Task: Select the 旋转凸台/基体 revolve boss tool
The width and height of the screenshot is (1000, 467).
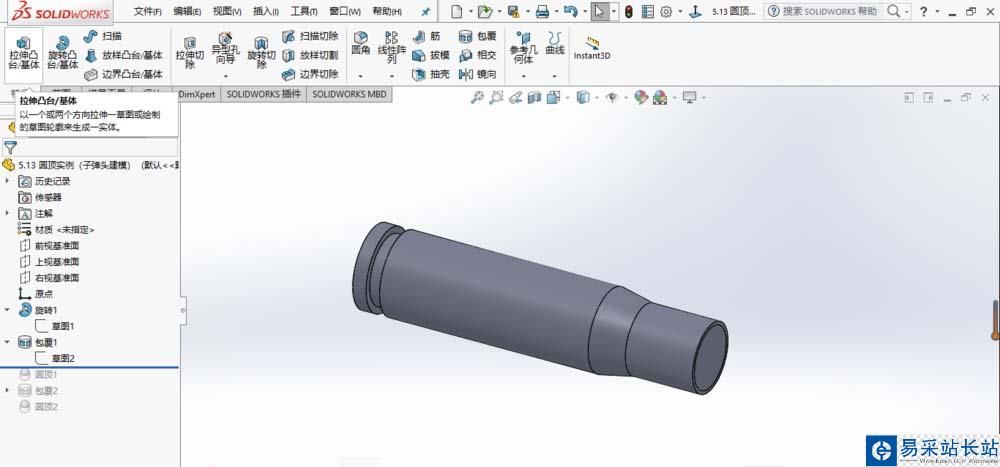Action: pyautogui.click(x=62, y=53)
